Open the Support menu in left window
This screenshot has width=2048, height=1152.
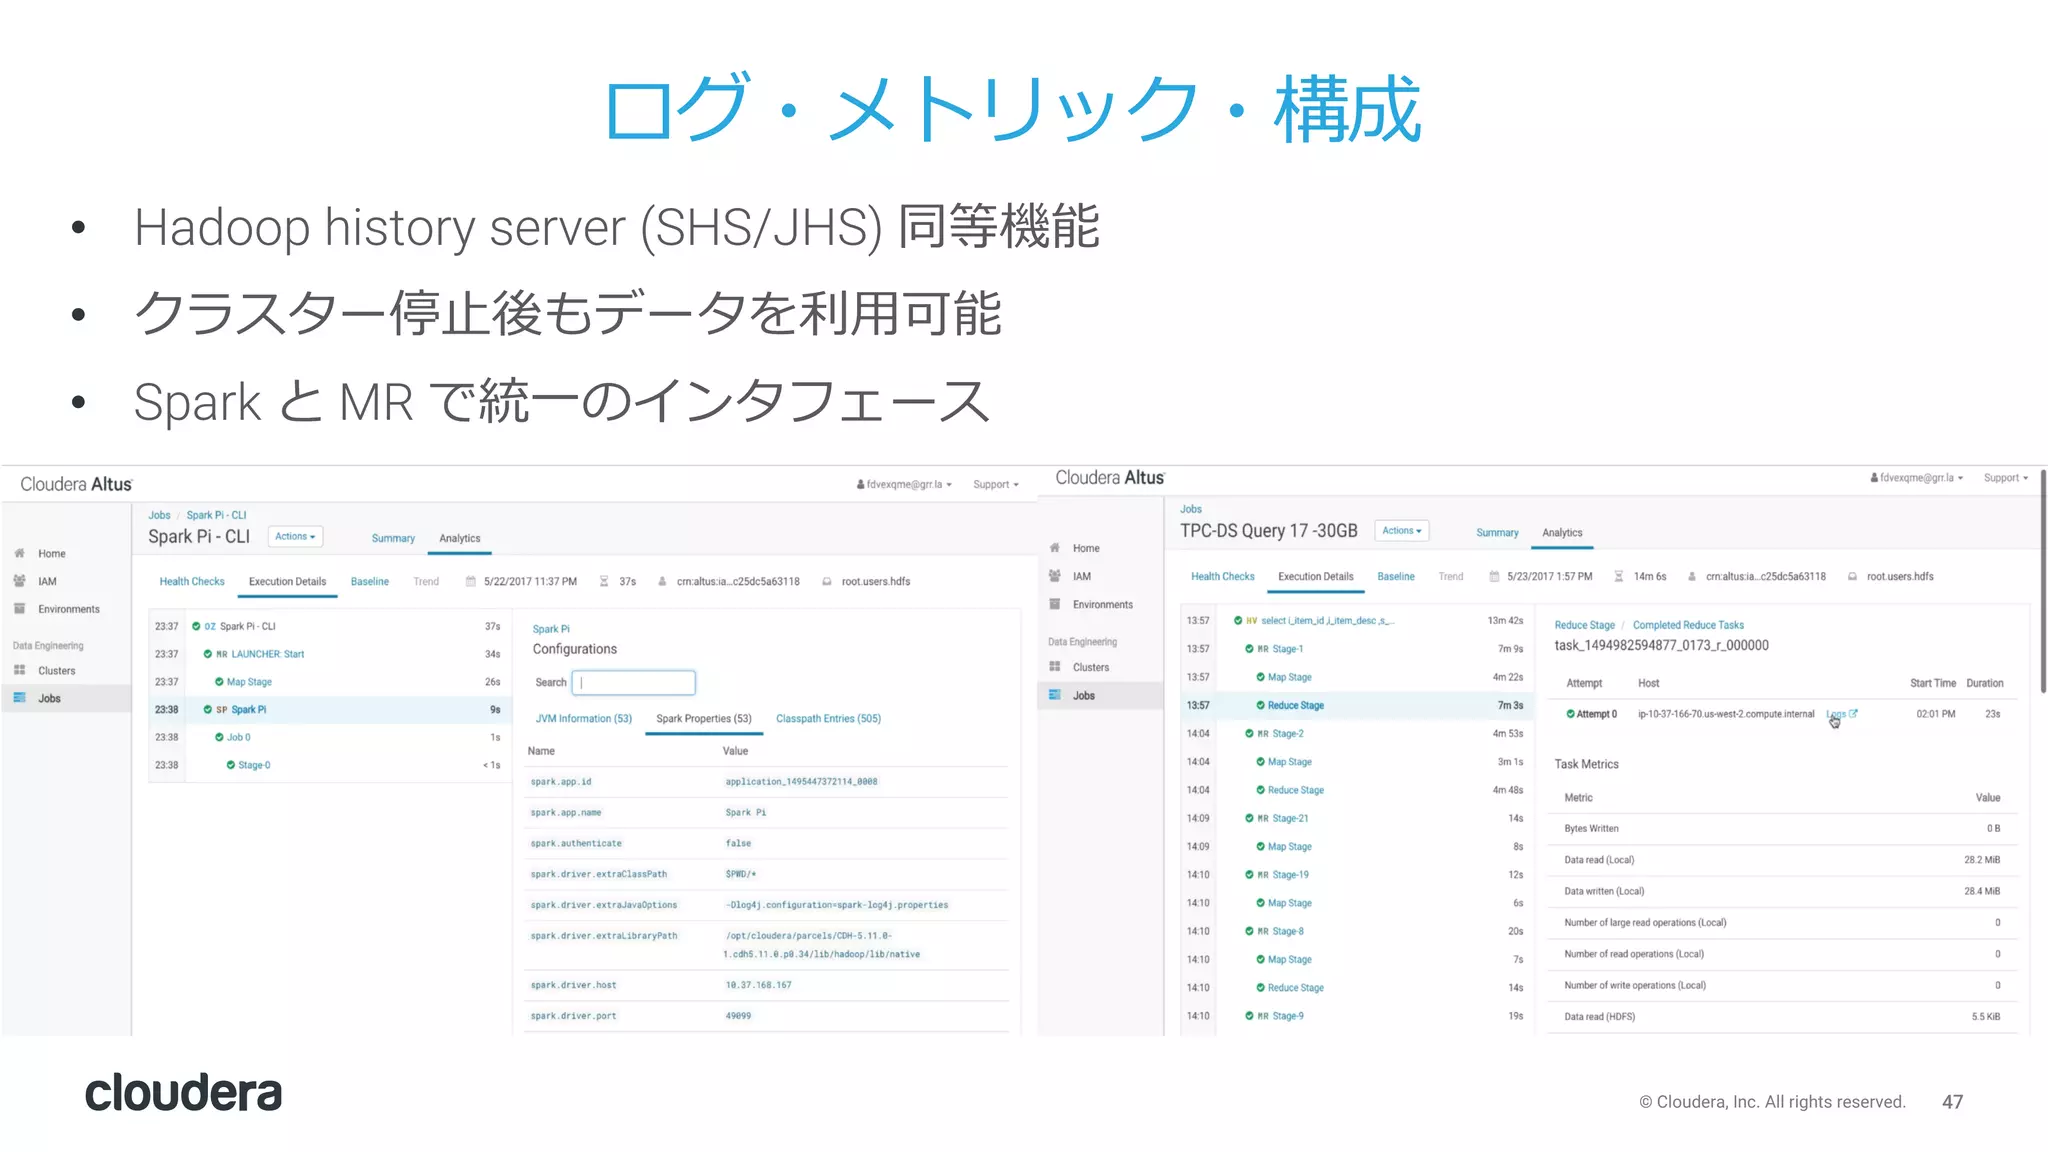(x=996, y=485)
